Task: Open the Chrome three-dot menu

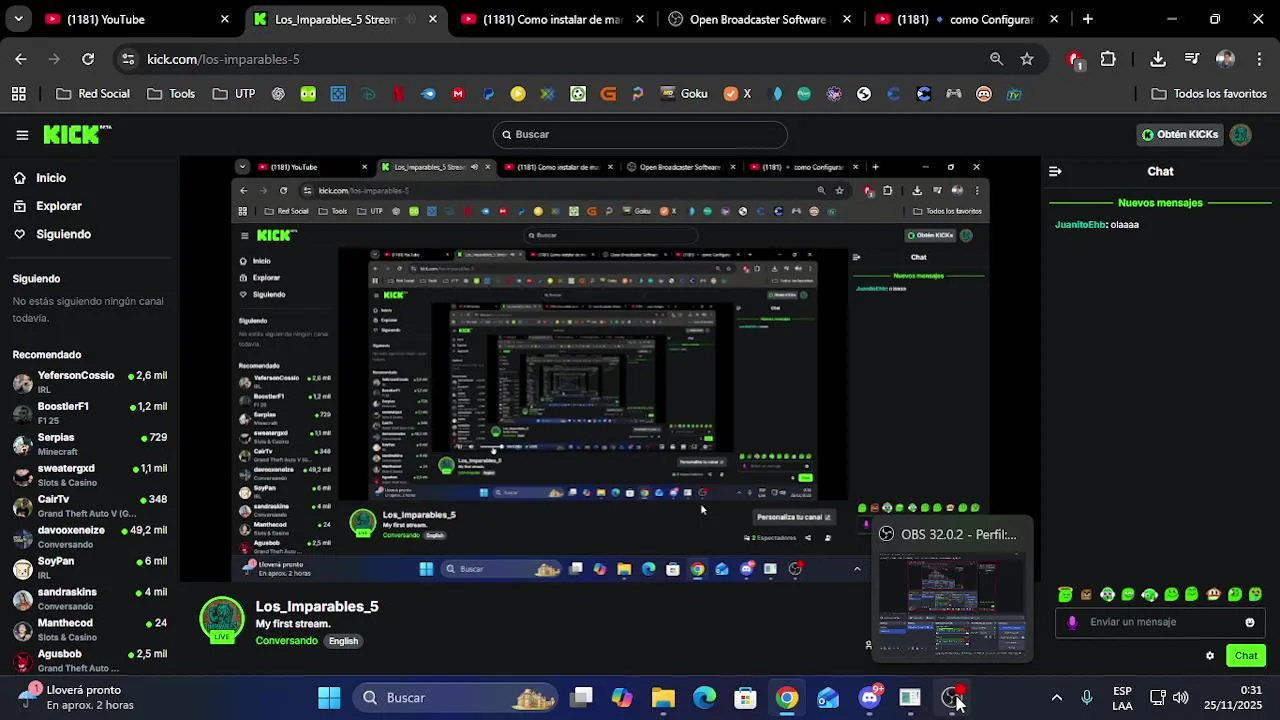Action: pyautogui.click(x=1258, y=59)
